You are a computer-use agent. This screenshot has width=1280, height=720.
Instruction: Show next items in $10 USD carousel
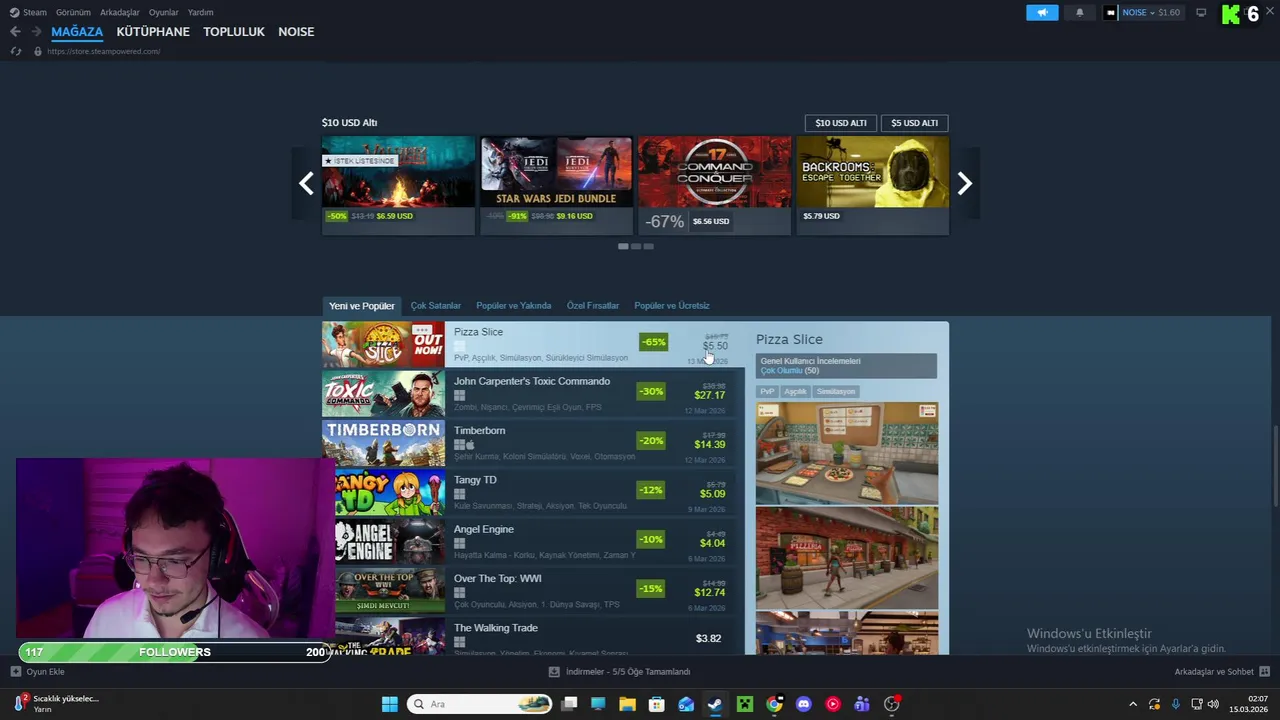coord(965,183)
